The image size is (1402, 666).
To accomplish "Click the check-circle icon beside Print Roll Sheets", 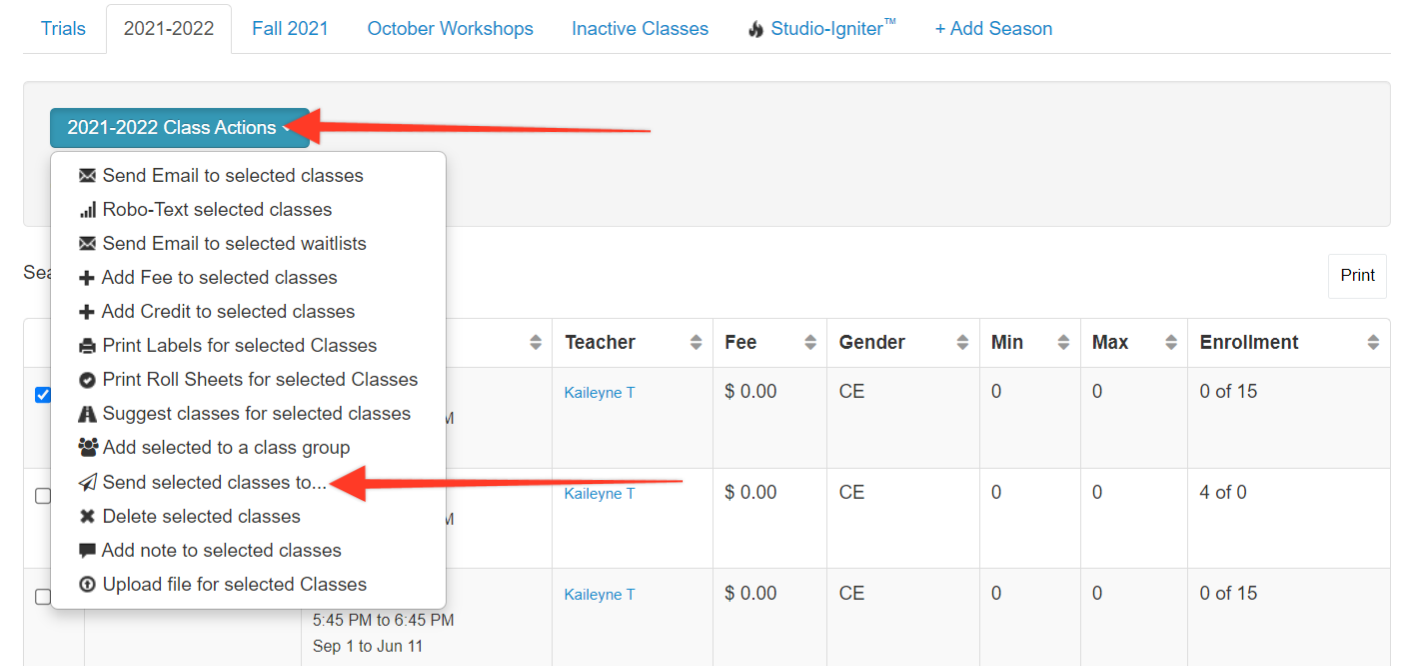I will click(87, 380).
